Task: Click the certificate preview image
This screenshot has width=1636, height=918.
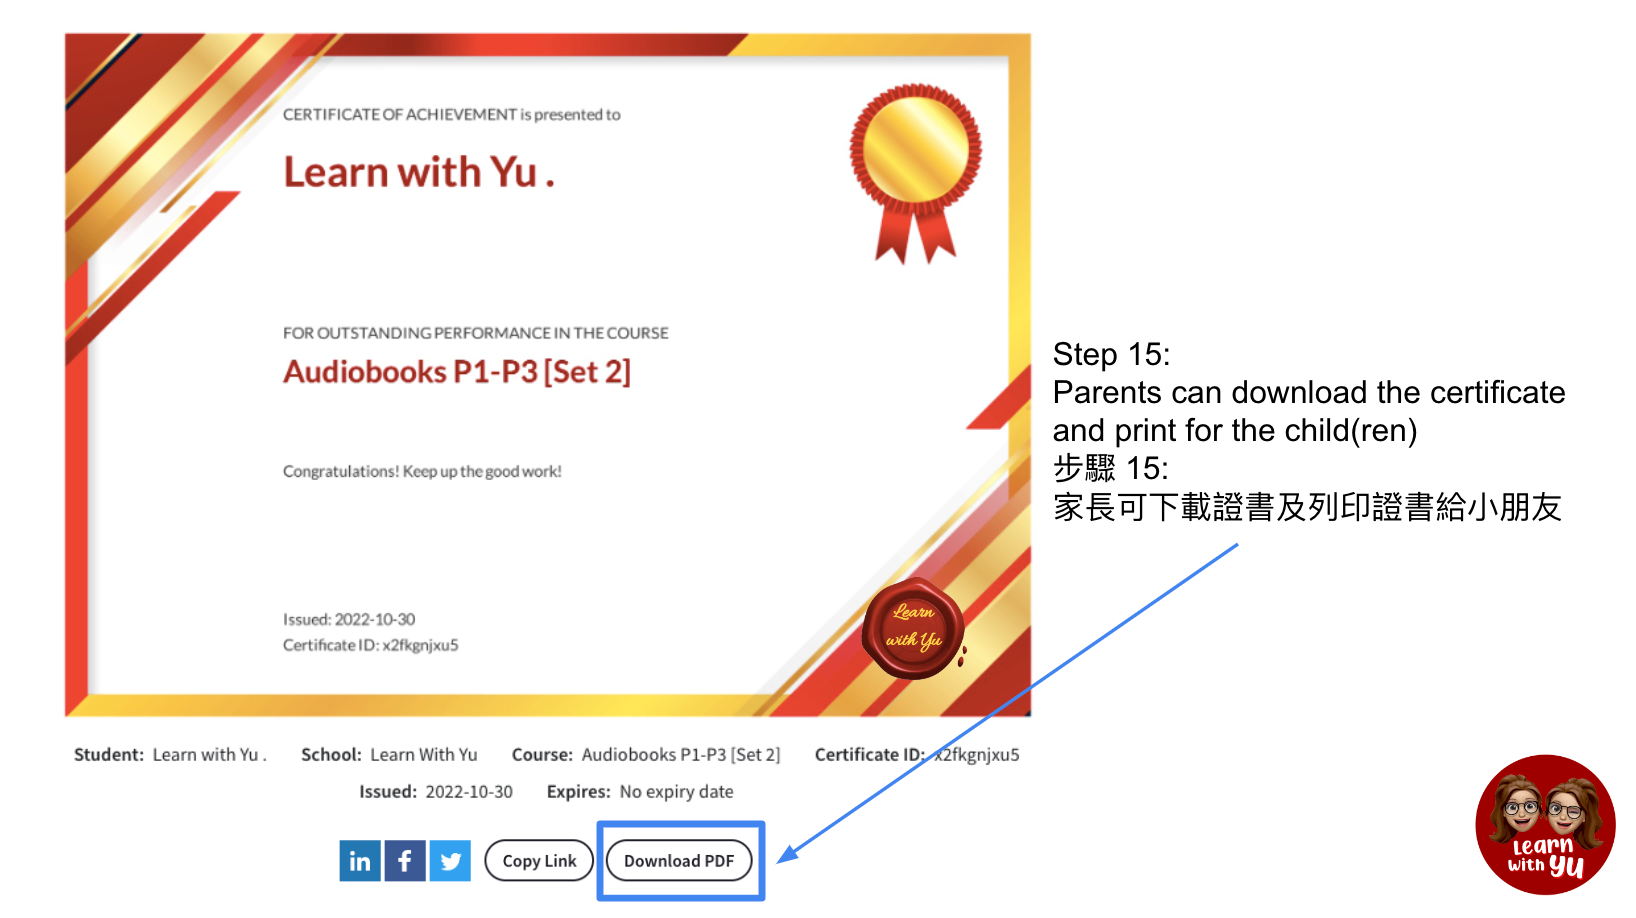Action: pos(548,375)
